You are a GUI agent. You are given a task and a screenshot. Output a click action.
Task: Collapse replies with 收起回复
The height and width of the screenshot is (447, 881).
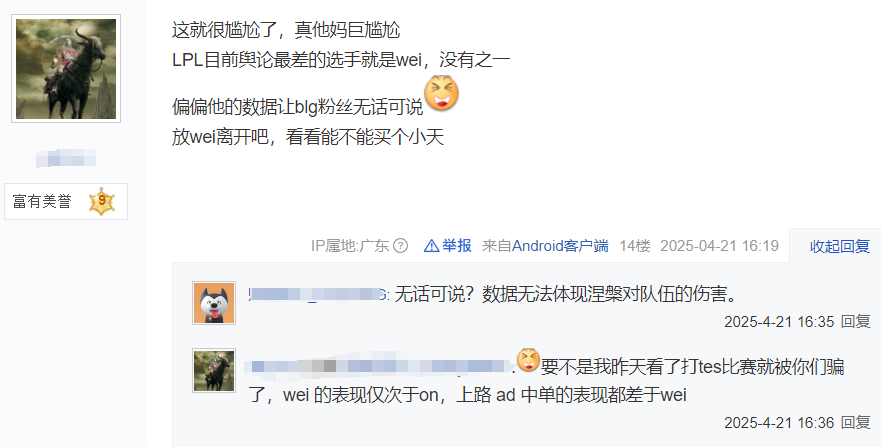coord(839,246)
